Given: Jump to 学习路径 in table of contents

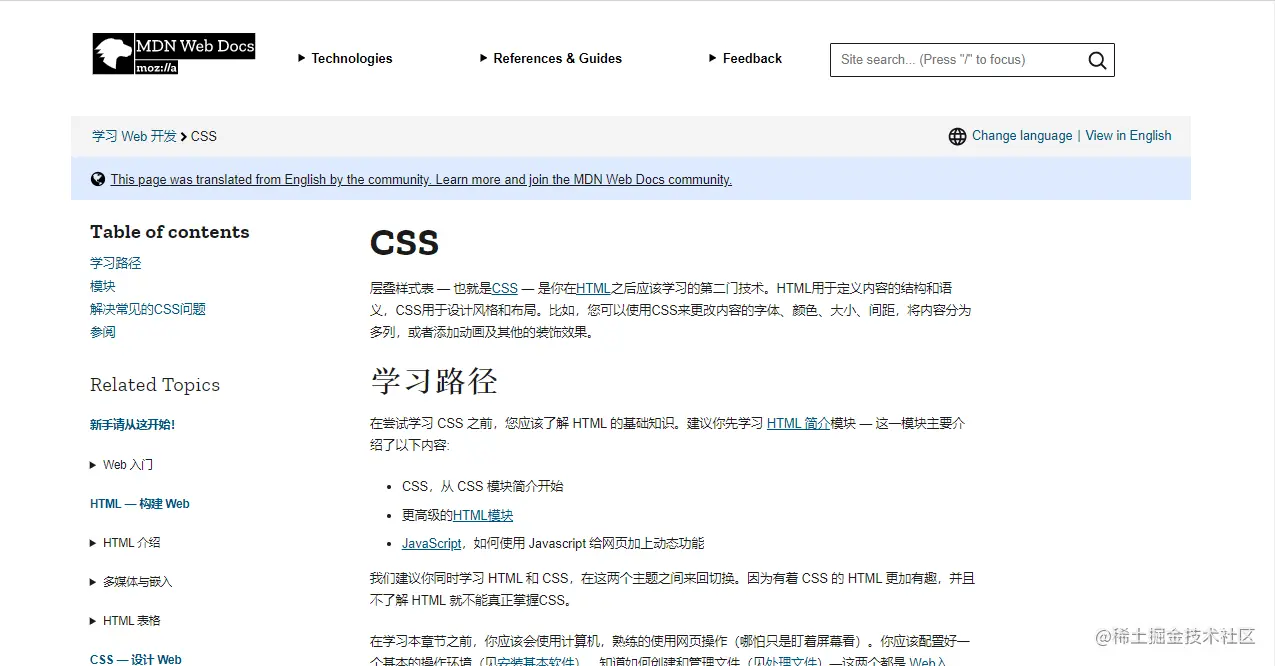Looking at the screenshot, I should (116, 263).
